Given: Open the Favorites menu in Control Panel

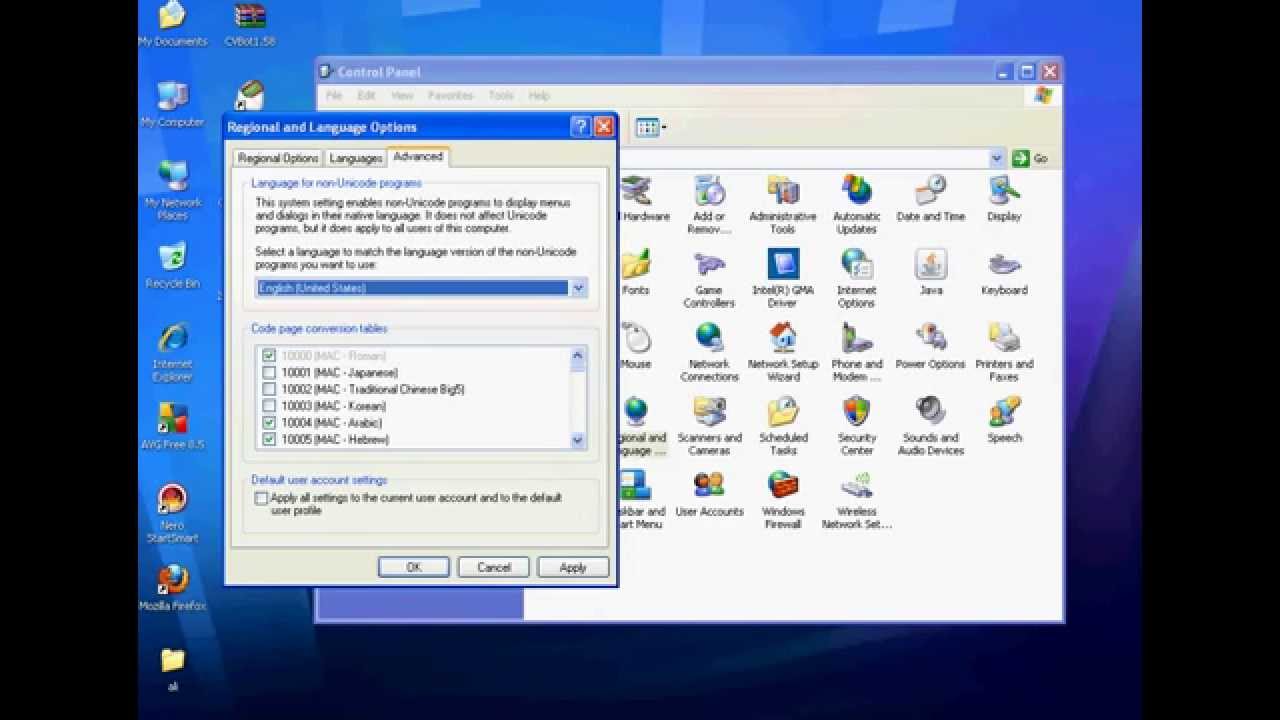Looking at the screenshot, I should (451, 96).
